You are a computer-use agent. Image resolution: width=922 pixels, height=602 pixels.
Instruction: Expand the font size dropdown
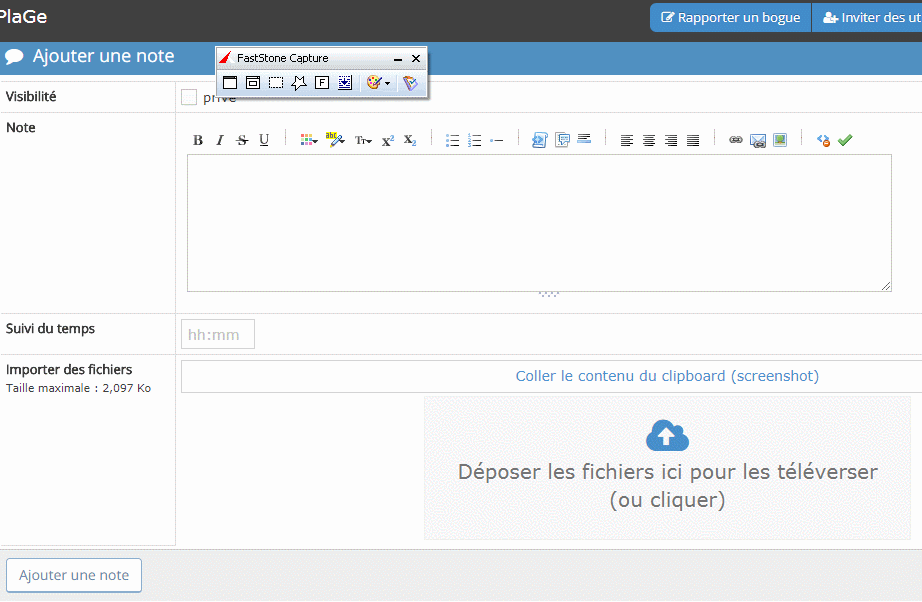pyautogui.click(x=363, y=140)
